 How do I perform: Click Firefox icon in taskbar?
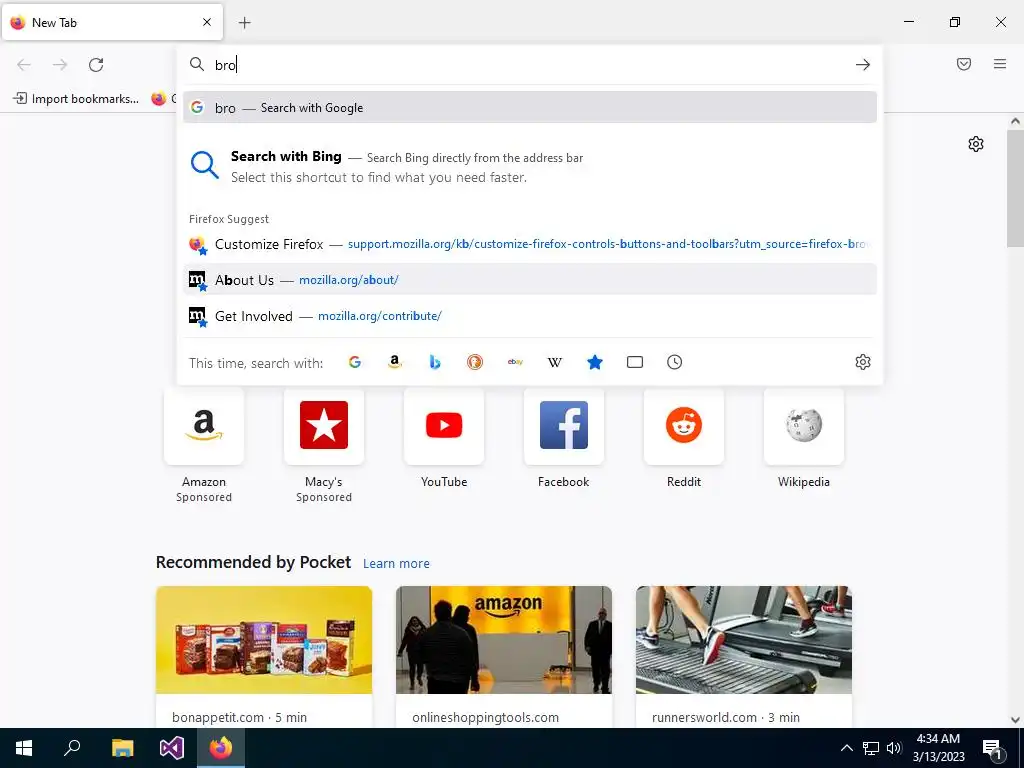click(x=221, y=748)
